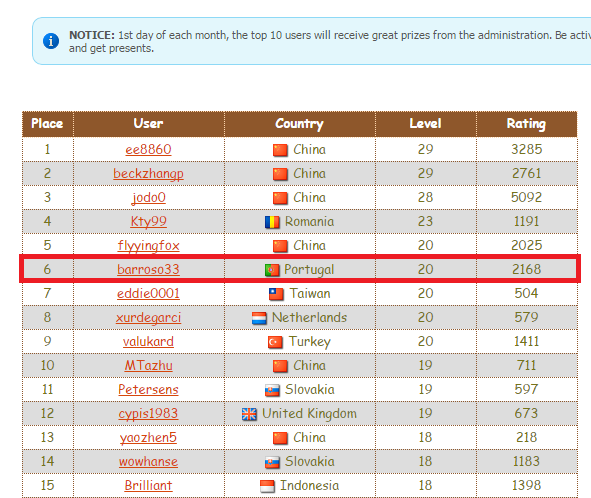
Task: Open the eddie0001 user link
Action: coord(149,294)
